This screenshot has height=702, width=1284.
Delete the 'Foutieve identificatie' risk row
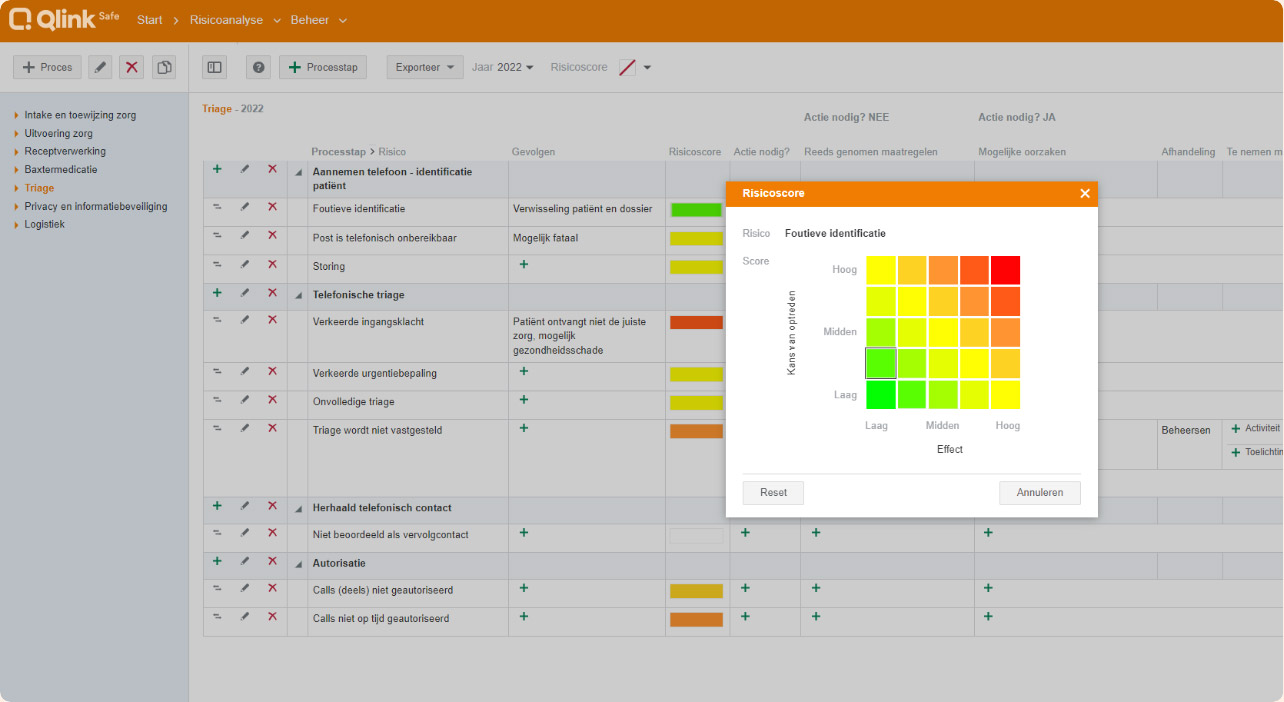click(x=272, y=207)
